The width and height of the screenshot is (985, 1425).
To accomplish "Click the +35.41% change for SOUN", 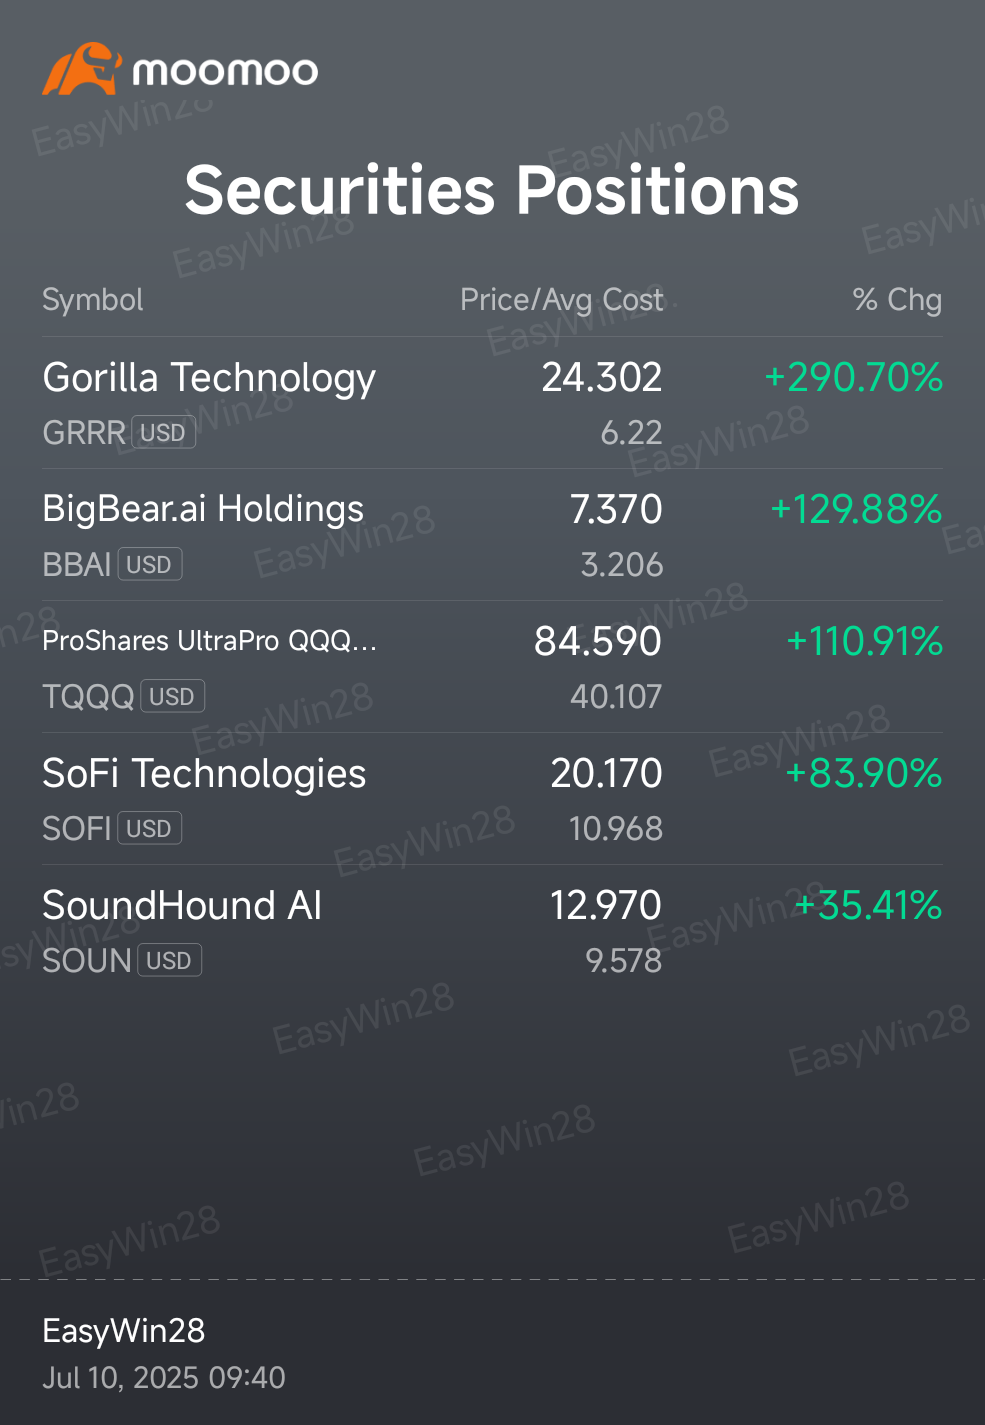I will [x=868, y=906].
